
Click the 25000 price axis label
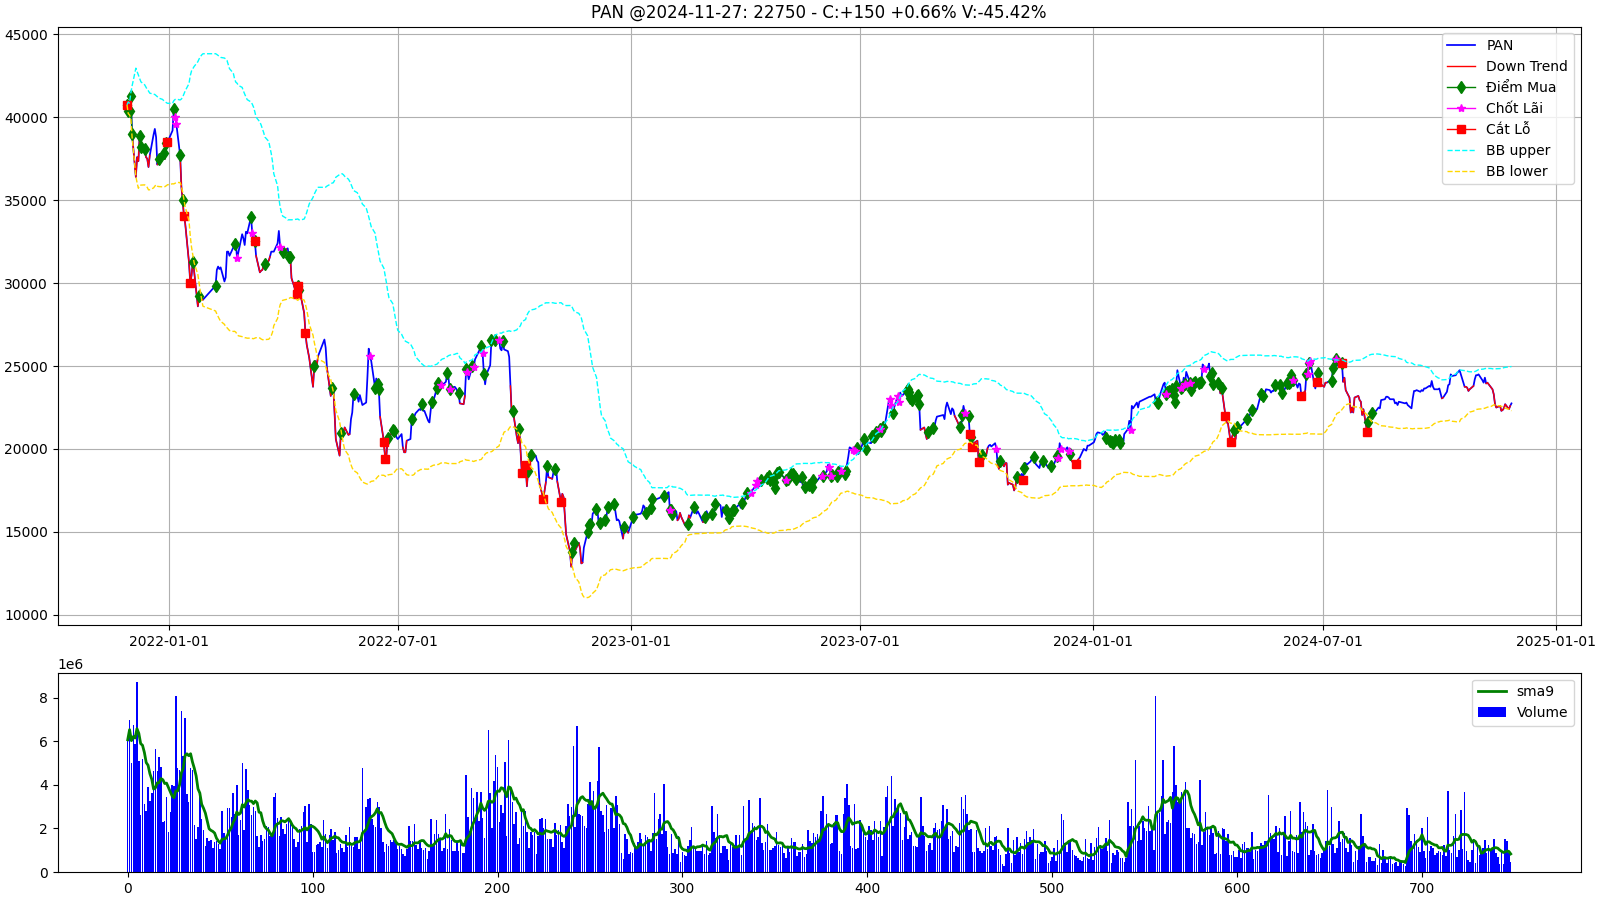[26, 367]
